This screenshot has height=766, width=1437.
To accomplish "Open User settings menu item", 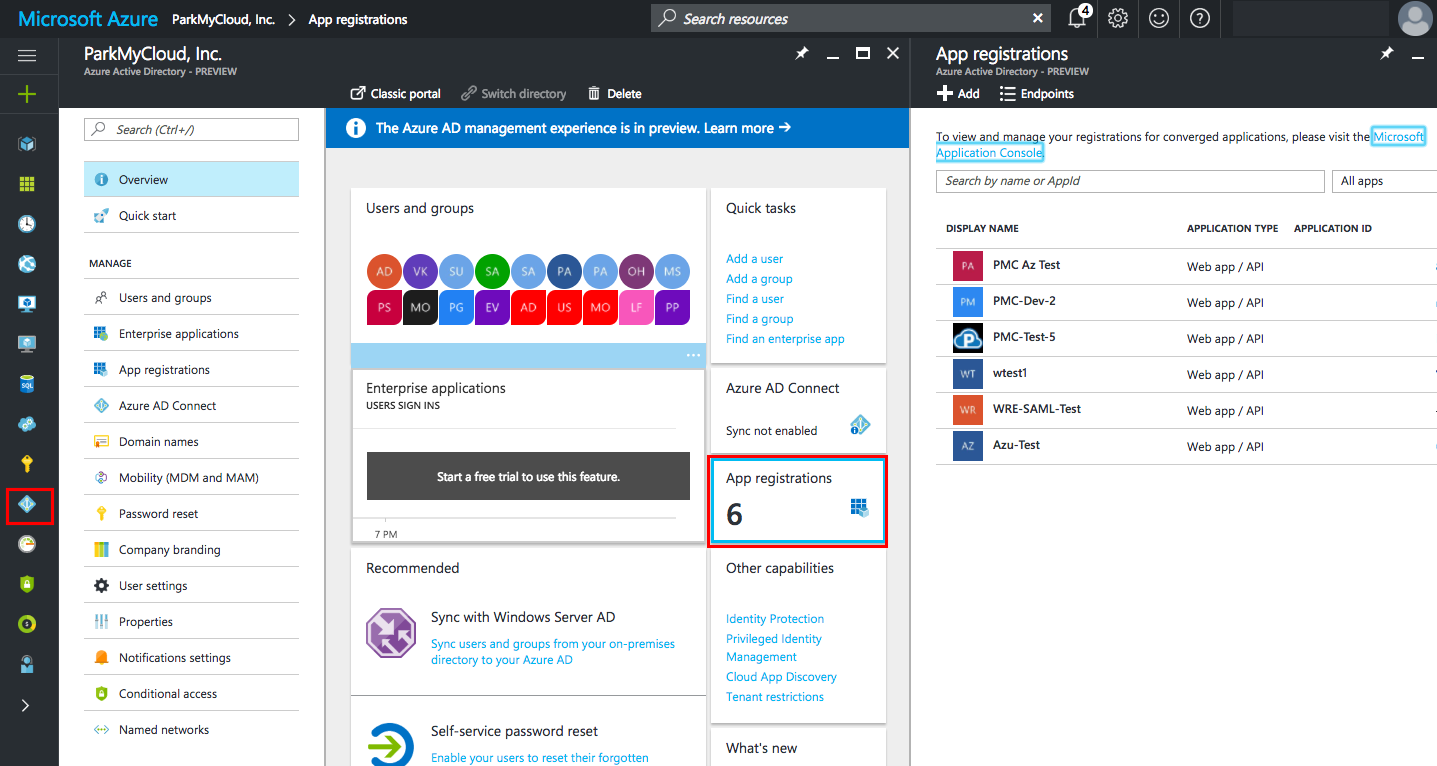I will click(x=191, y=586).
